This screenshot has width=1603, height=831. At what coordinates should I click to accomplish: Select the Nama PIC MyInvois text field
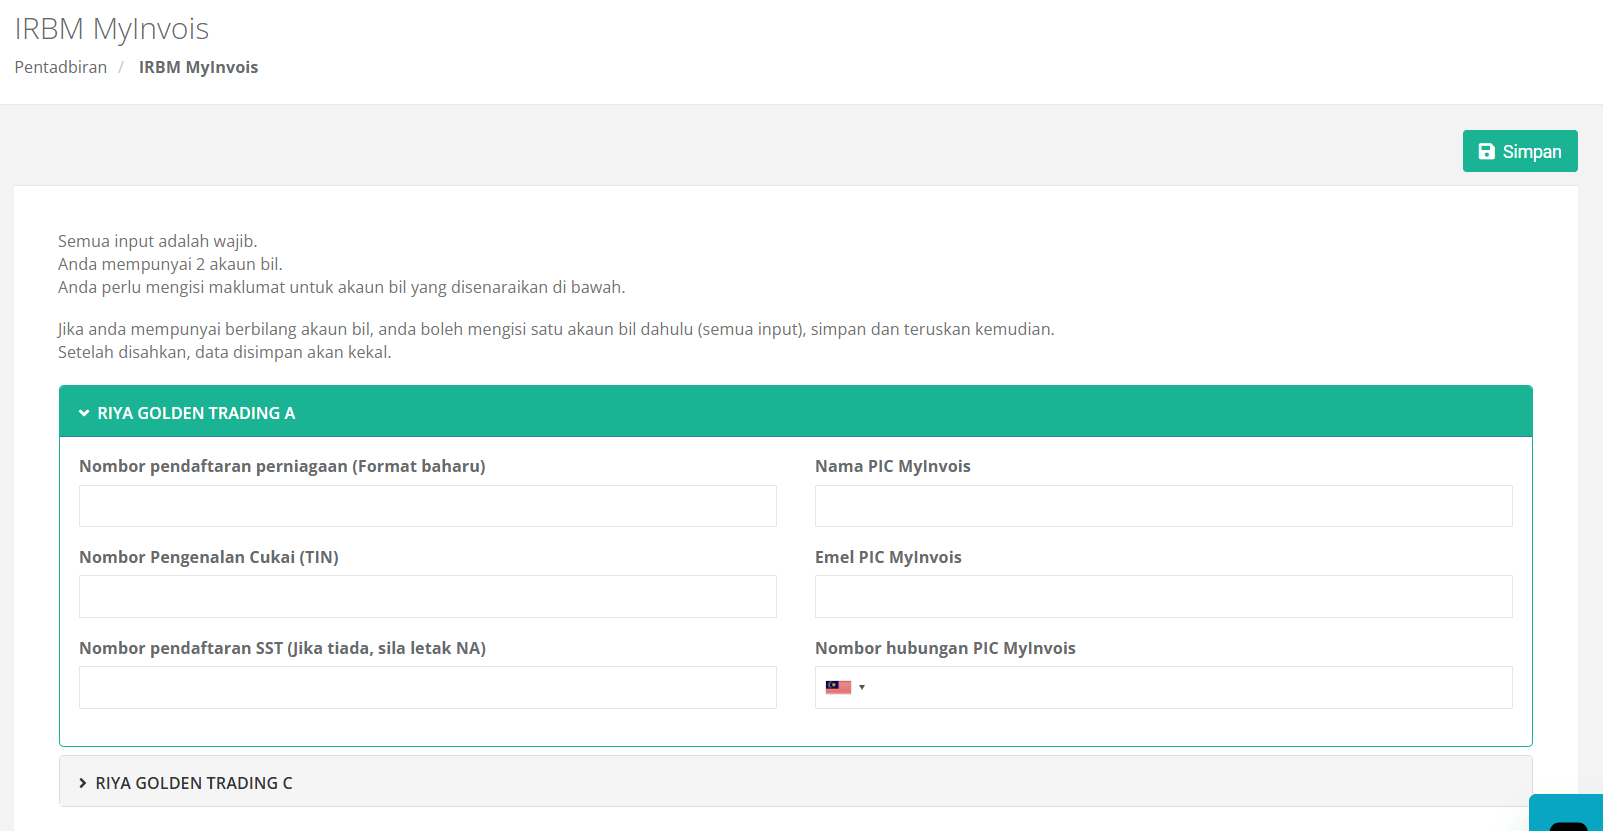(1163, 506)
